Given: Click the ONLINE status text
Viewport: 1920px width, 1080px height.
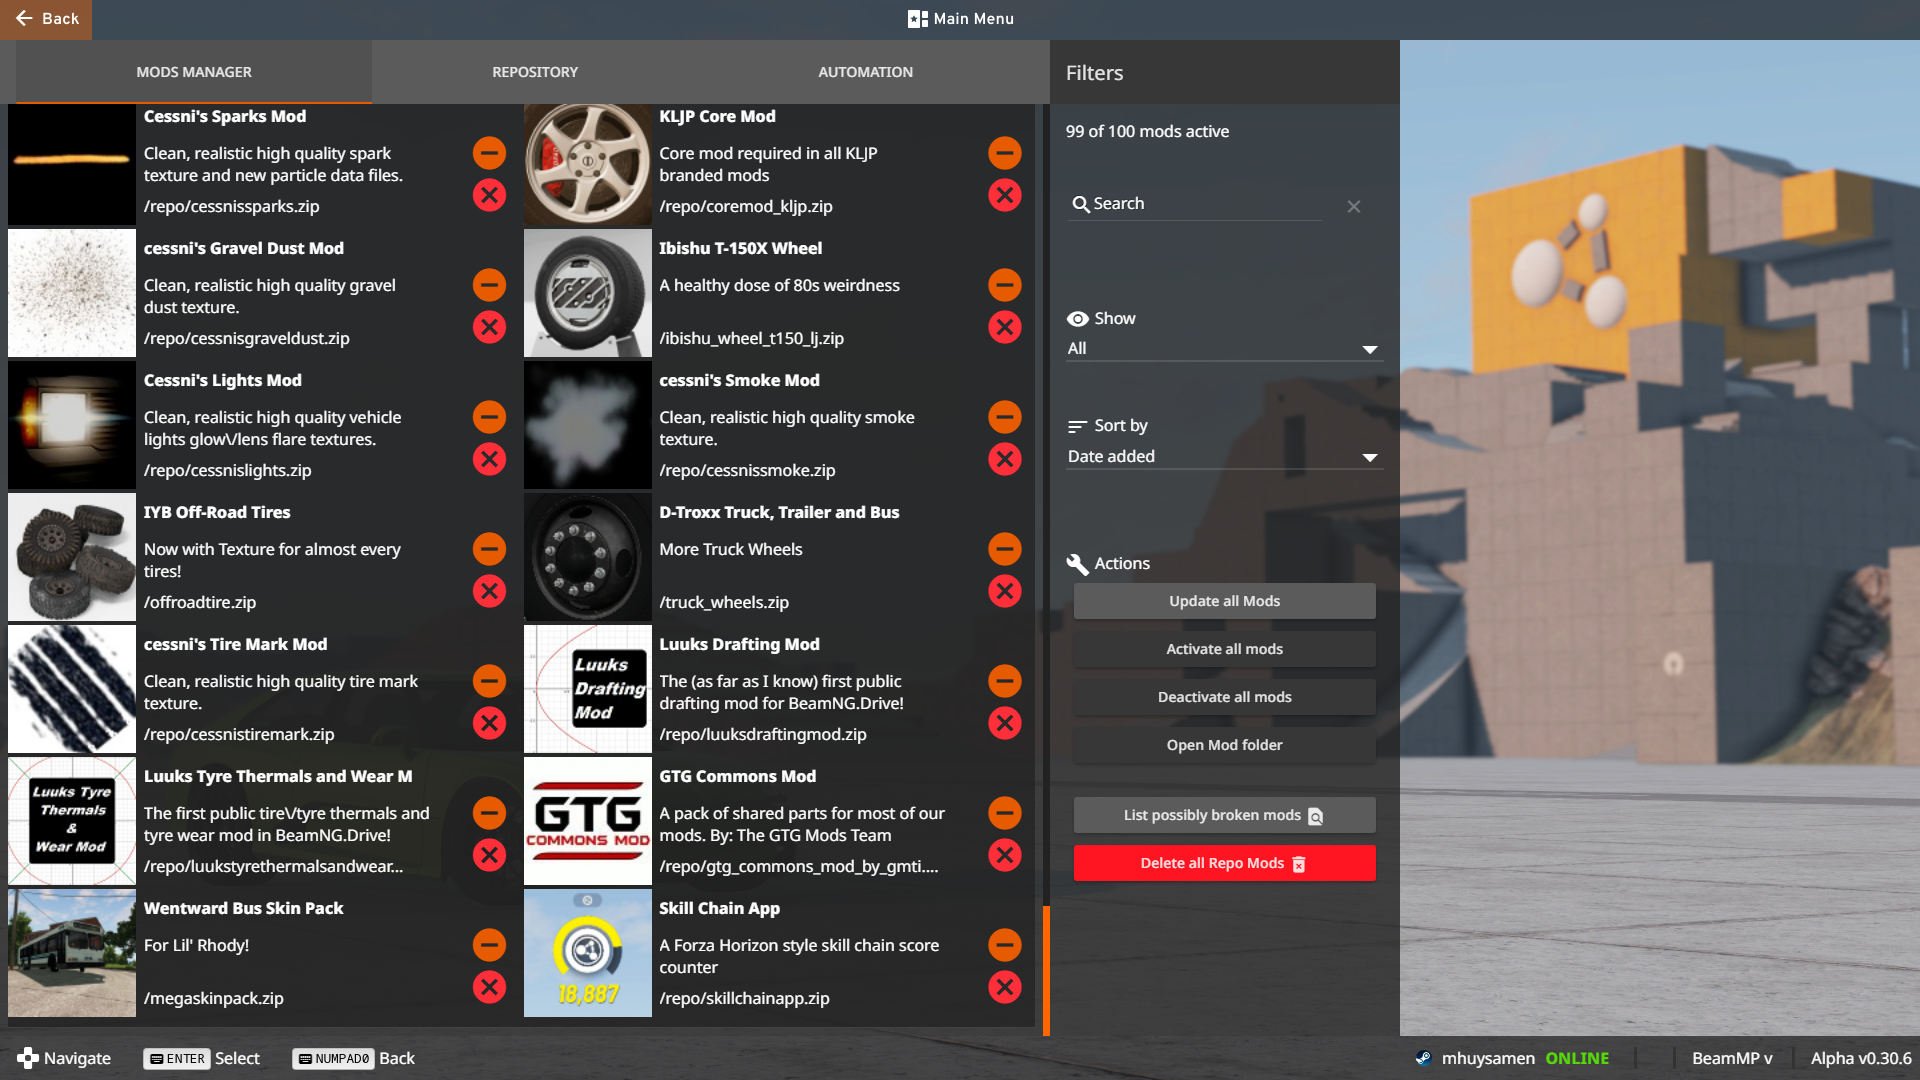Looking at the screenshot, I should coord(1577,1058).
